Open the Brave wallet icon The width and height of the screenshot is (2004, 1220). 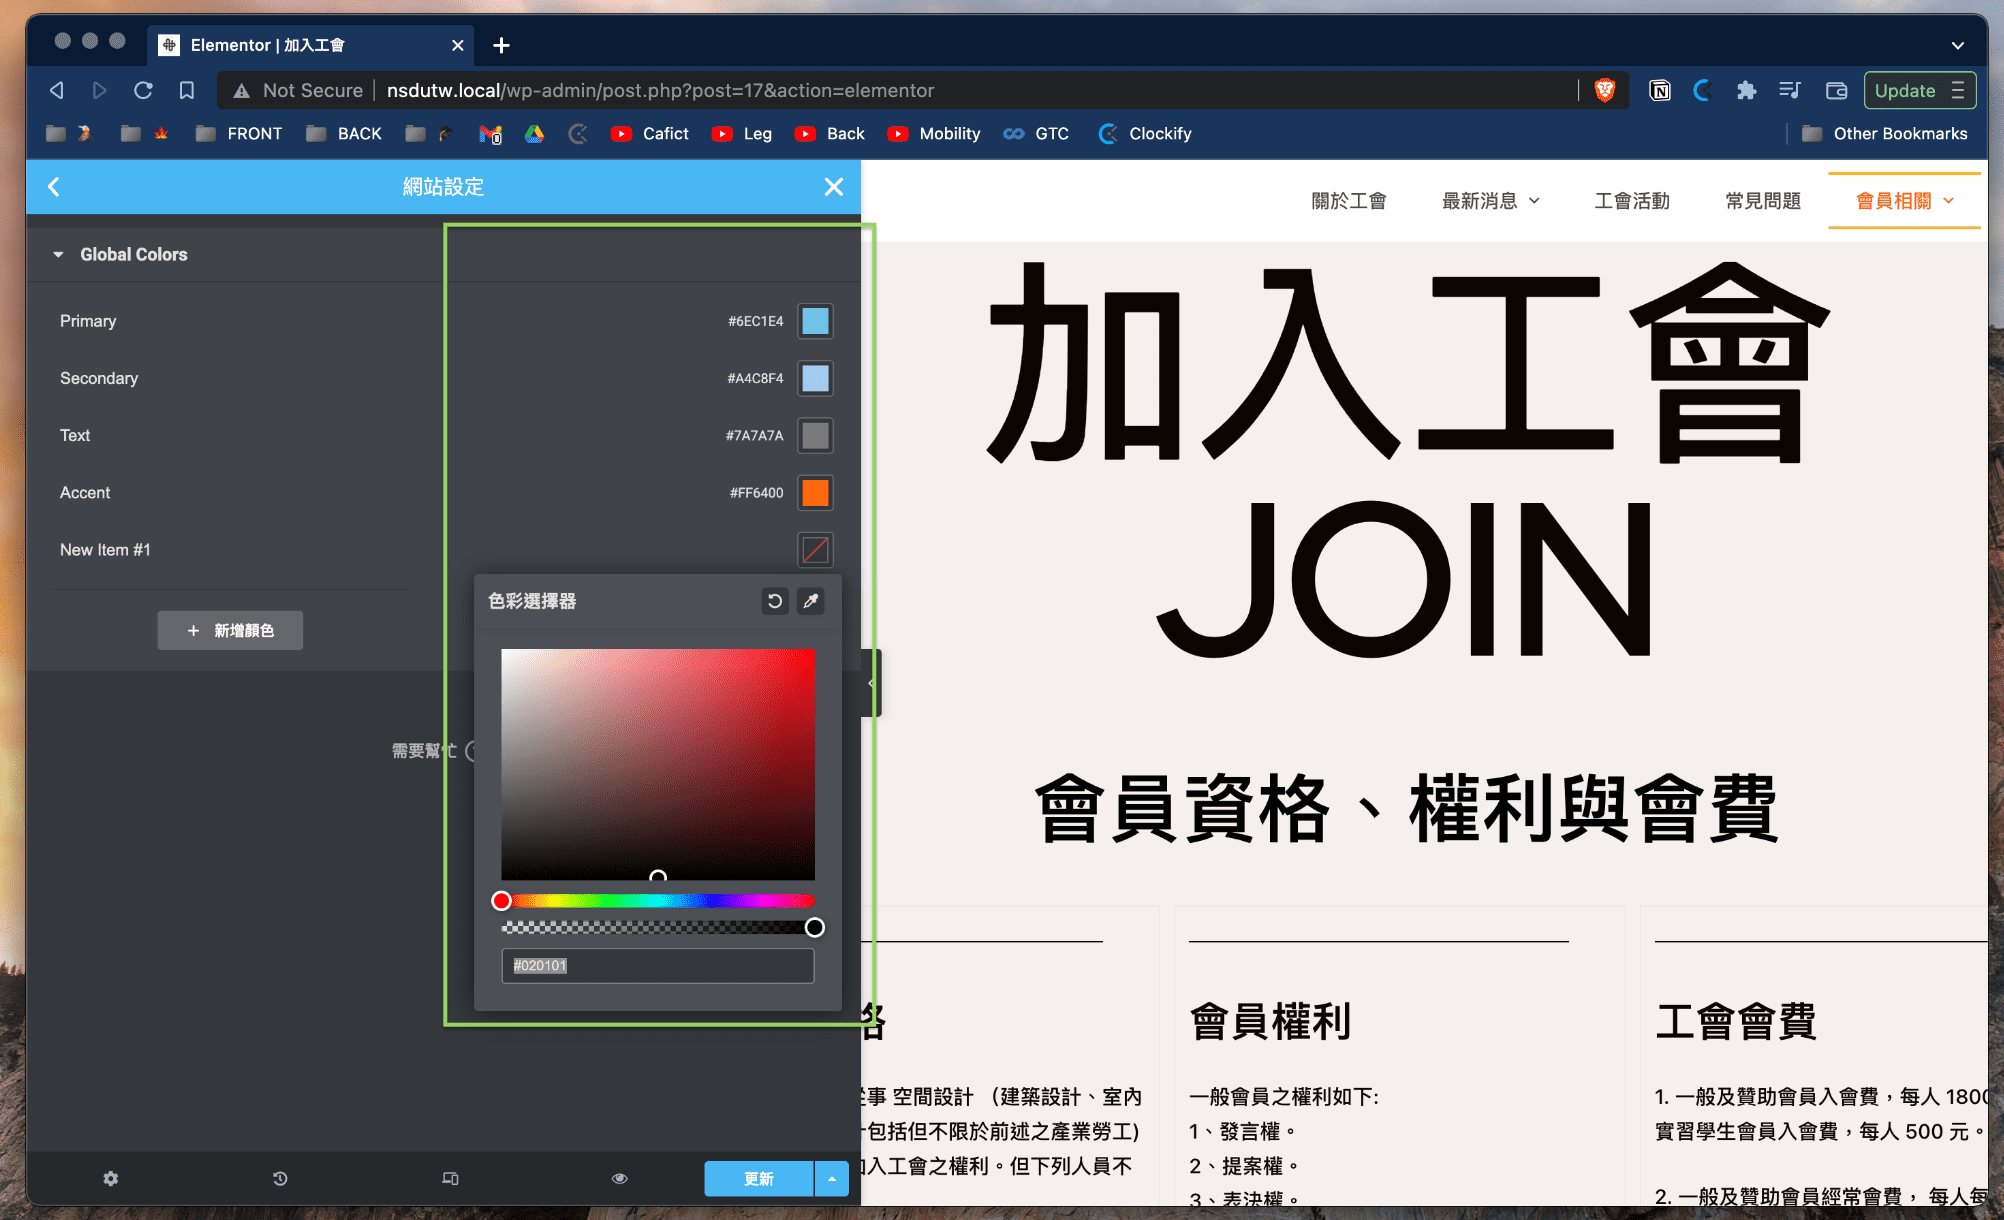1836,90
